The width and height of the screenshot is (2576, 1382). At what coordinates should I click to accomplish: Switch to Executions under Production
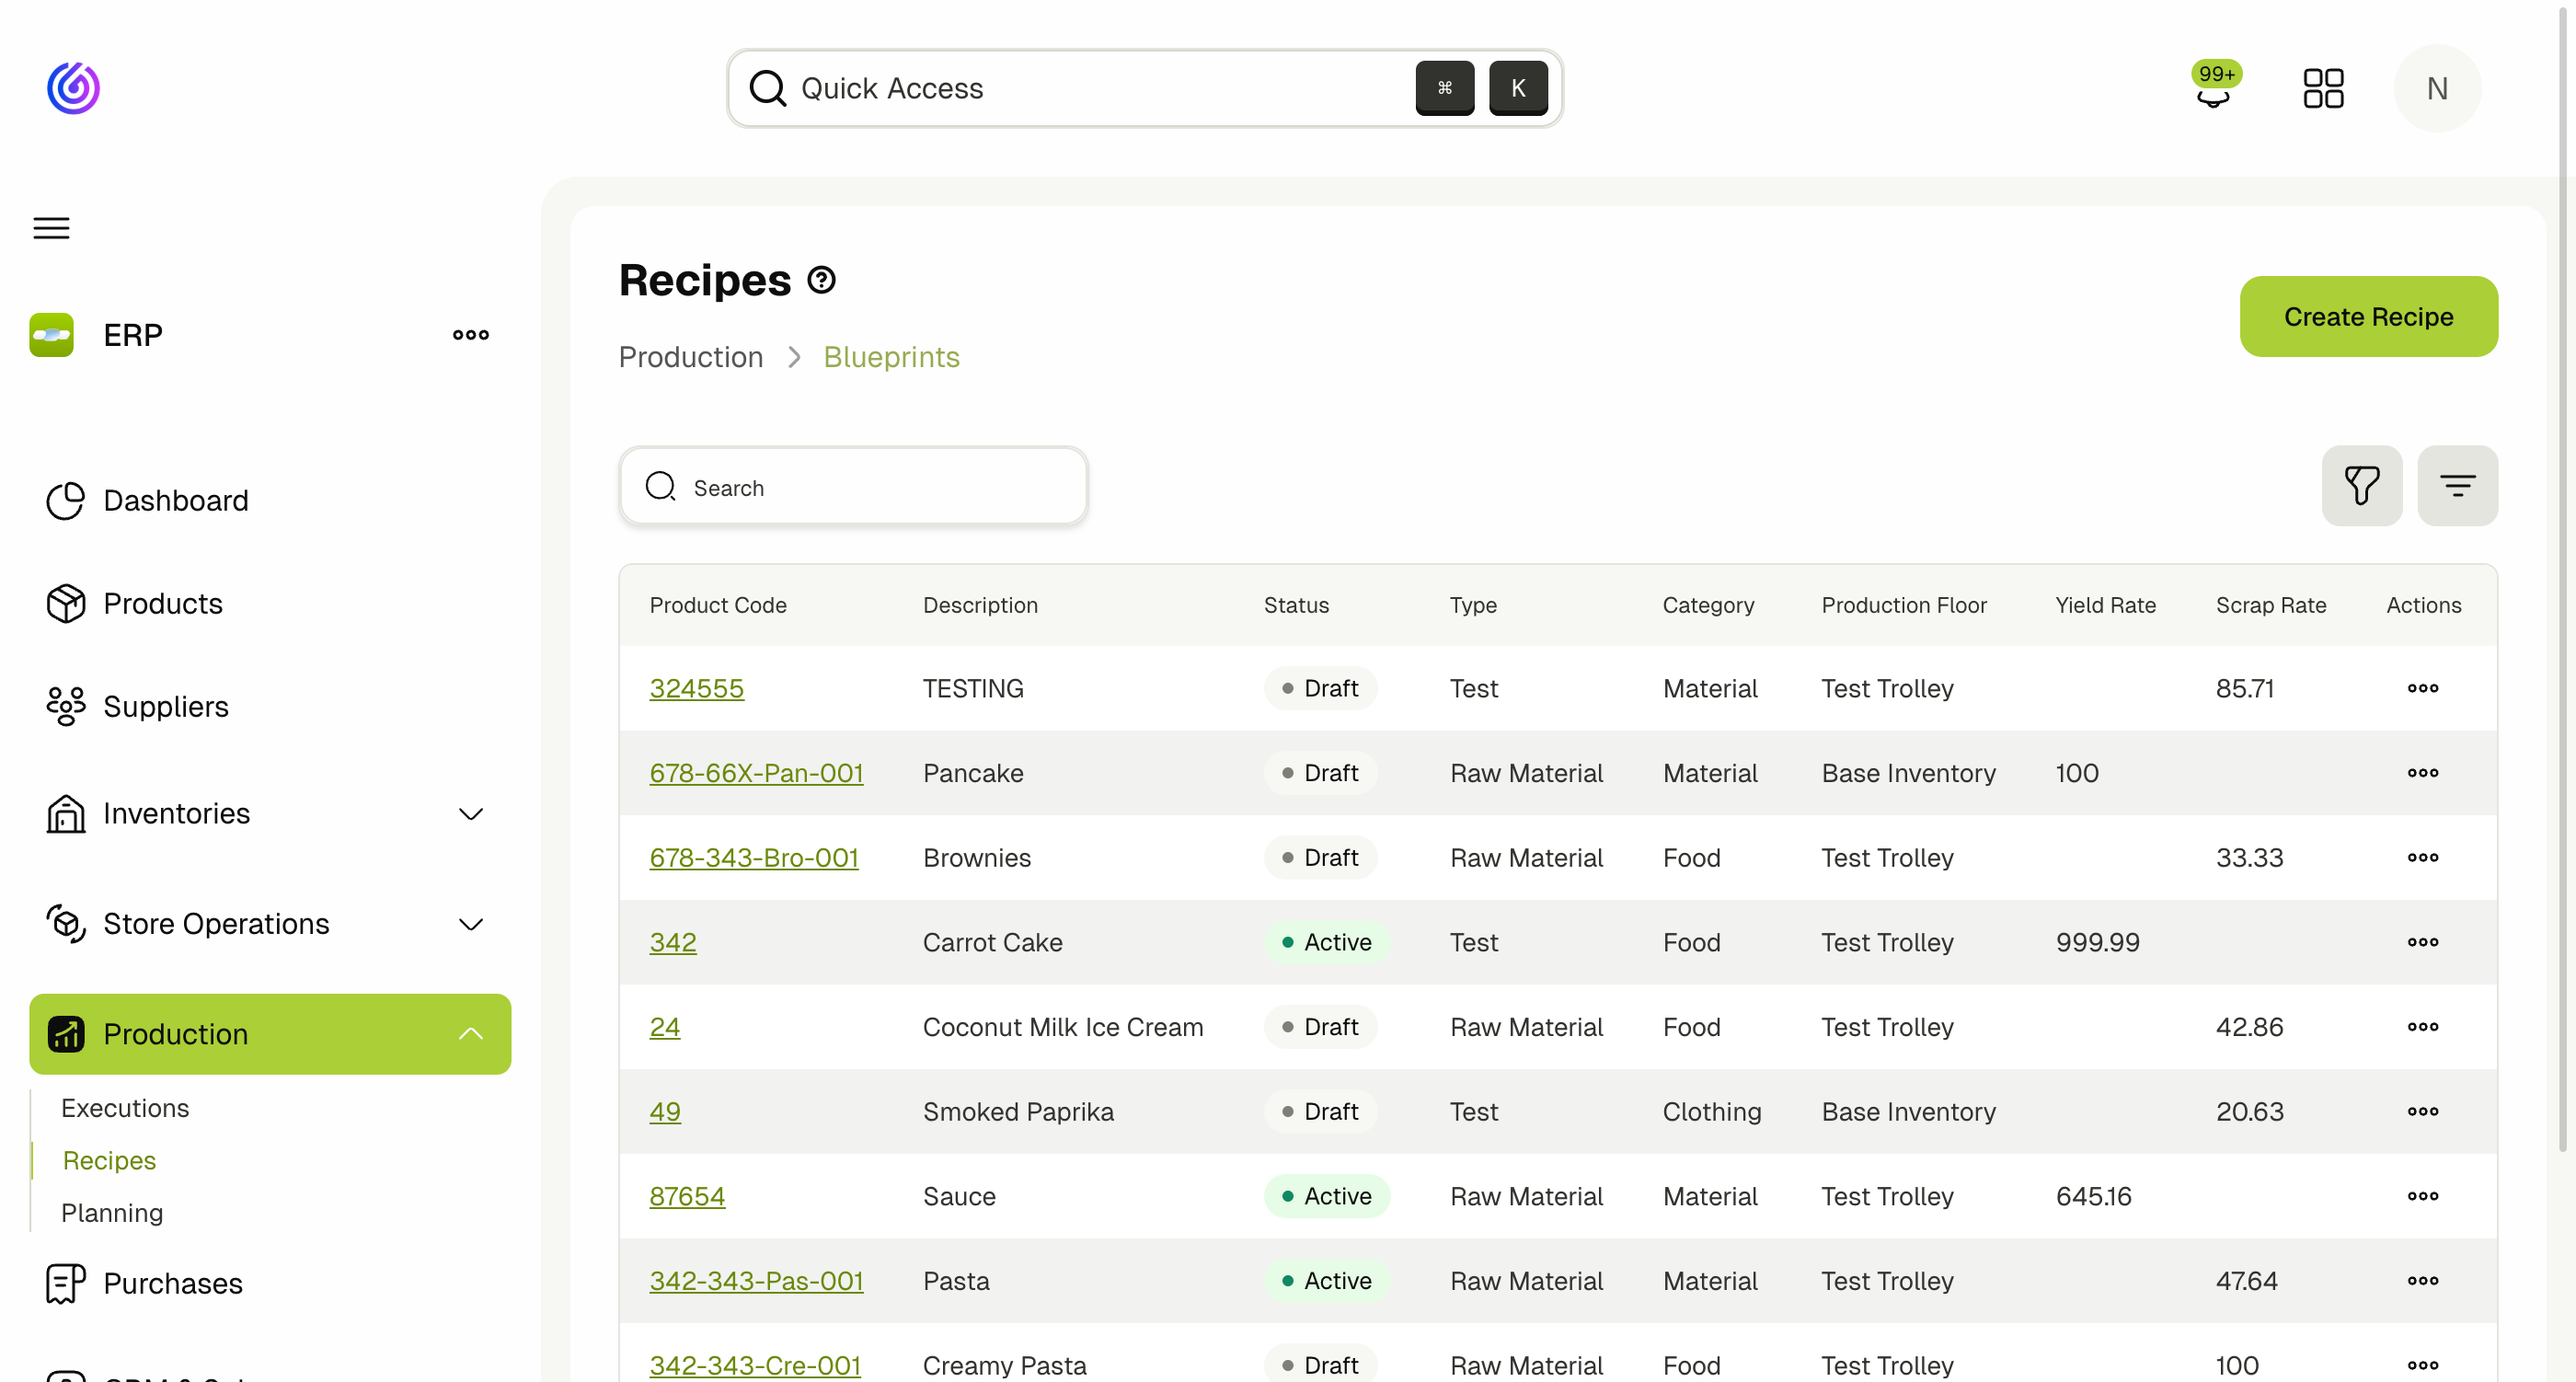124,1108
